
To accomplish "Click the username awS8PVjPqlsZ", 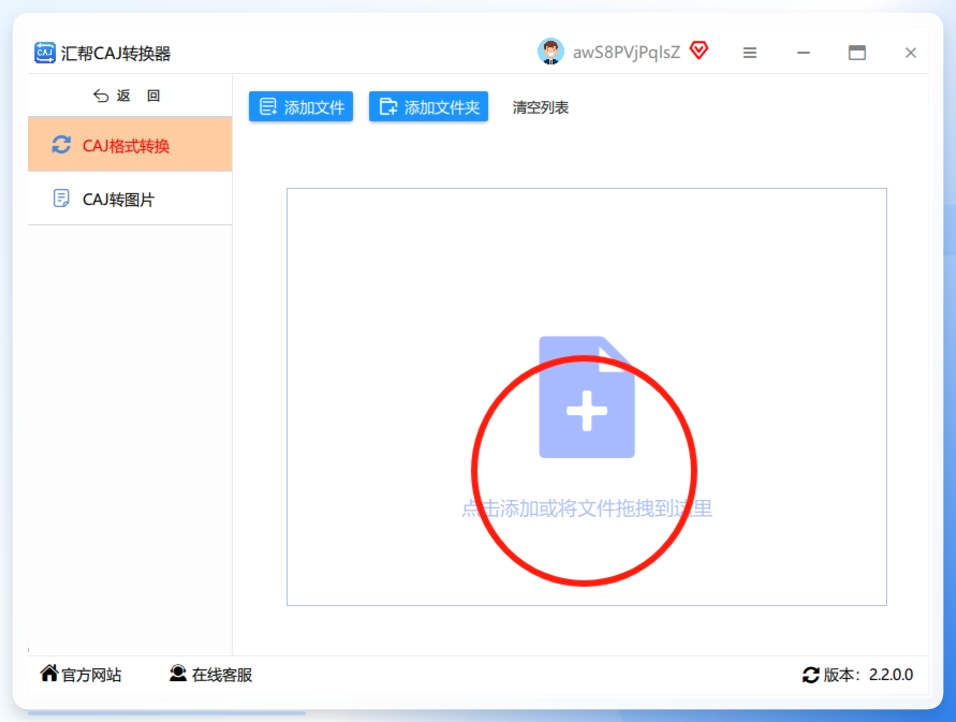I will [x=626, y=52].
